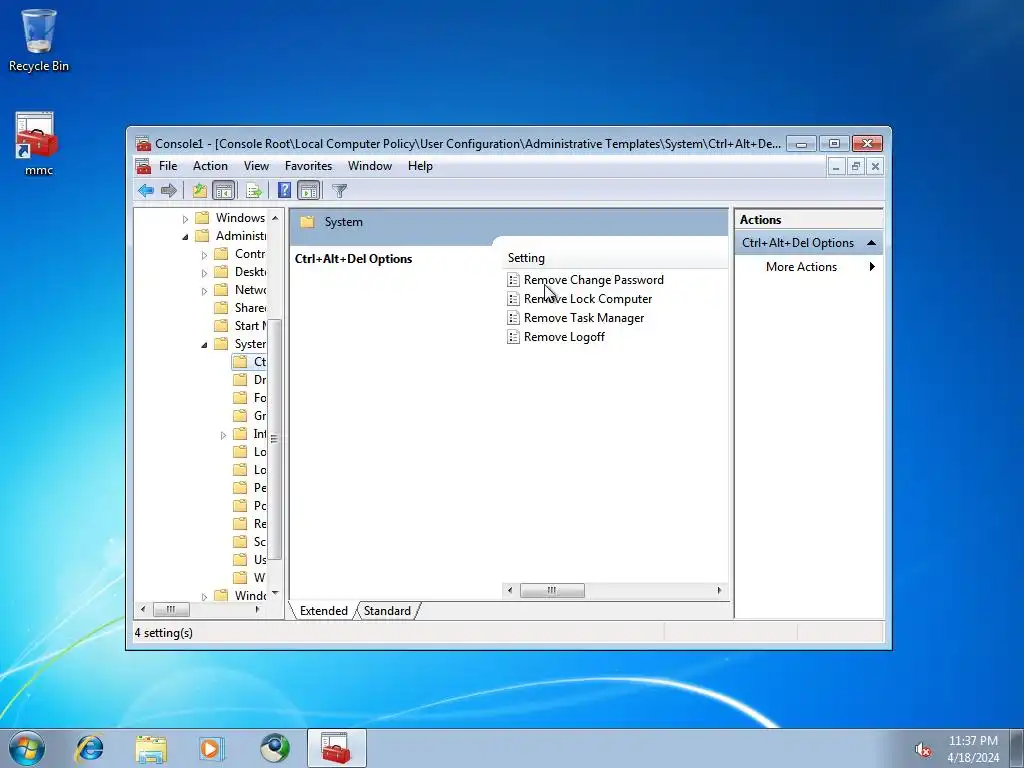1024x768 pixels.
Task: Select the Scripts tree folder
Action: tap(249, 541)
